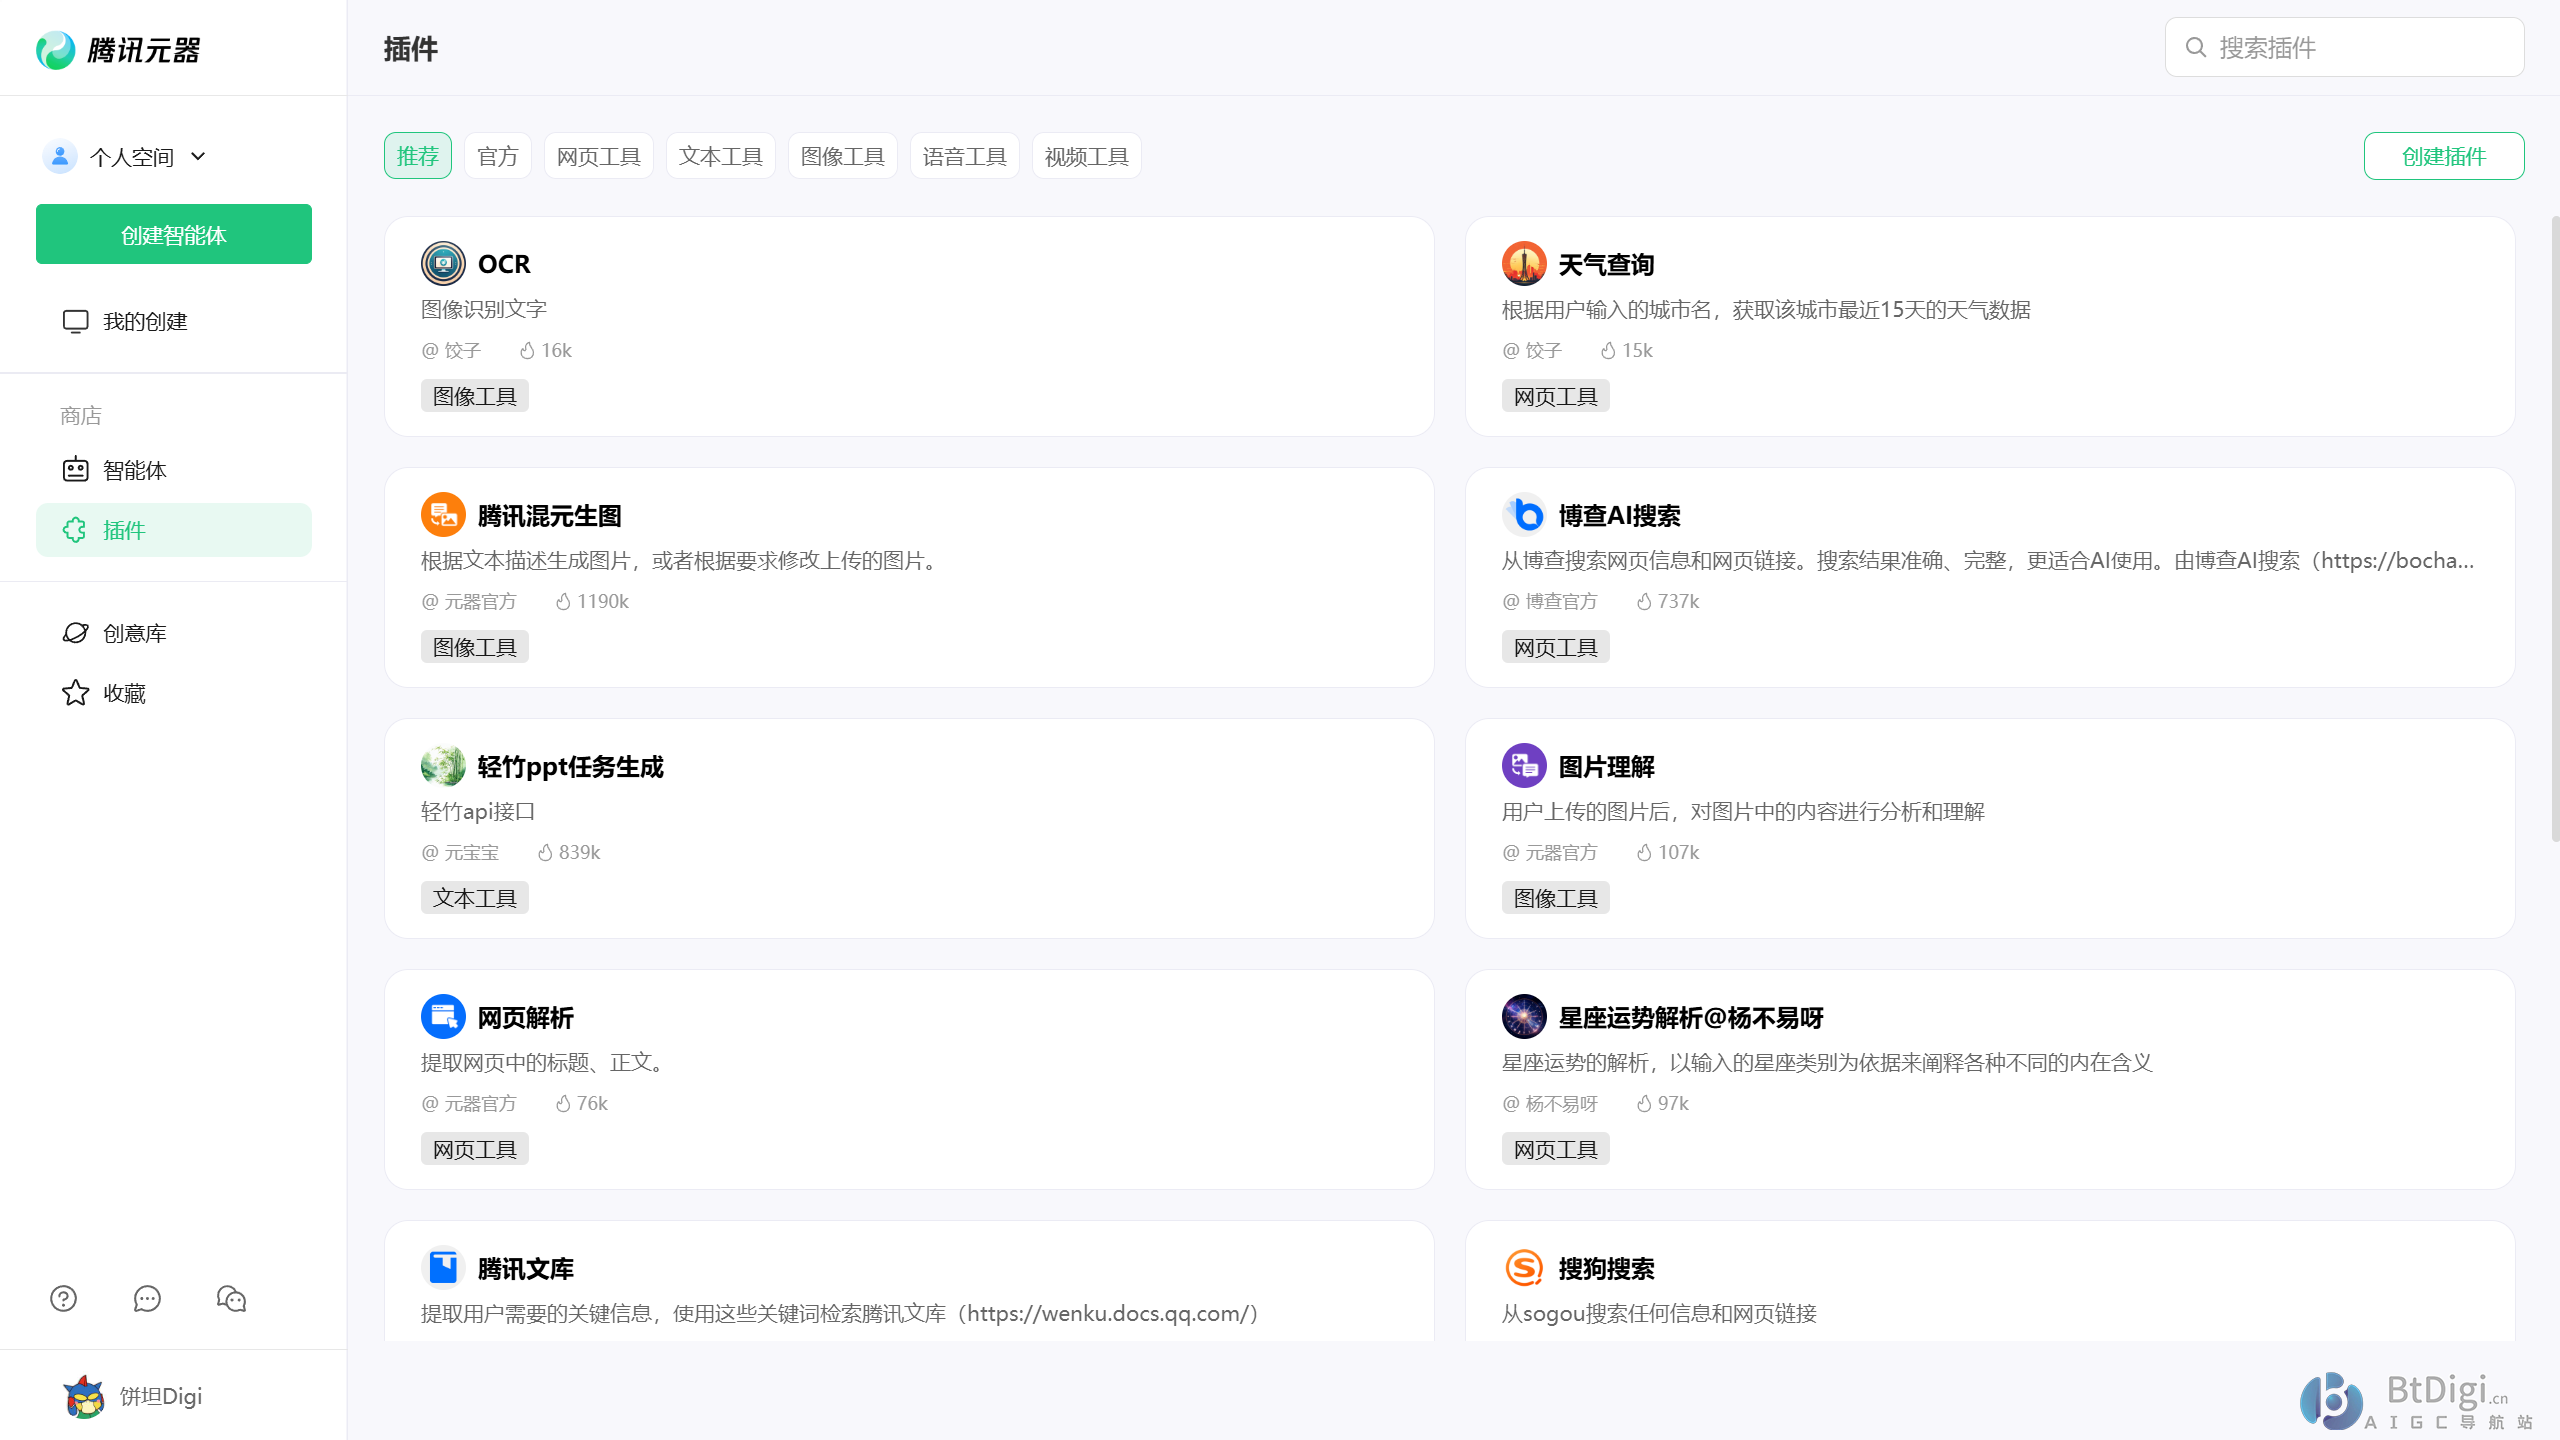Click author "@ 杨不易呀"
Image resolution: width=2560 pixels, height=1440 pixels.
click(1550, 1103)
